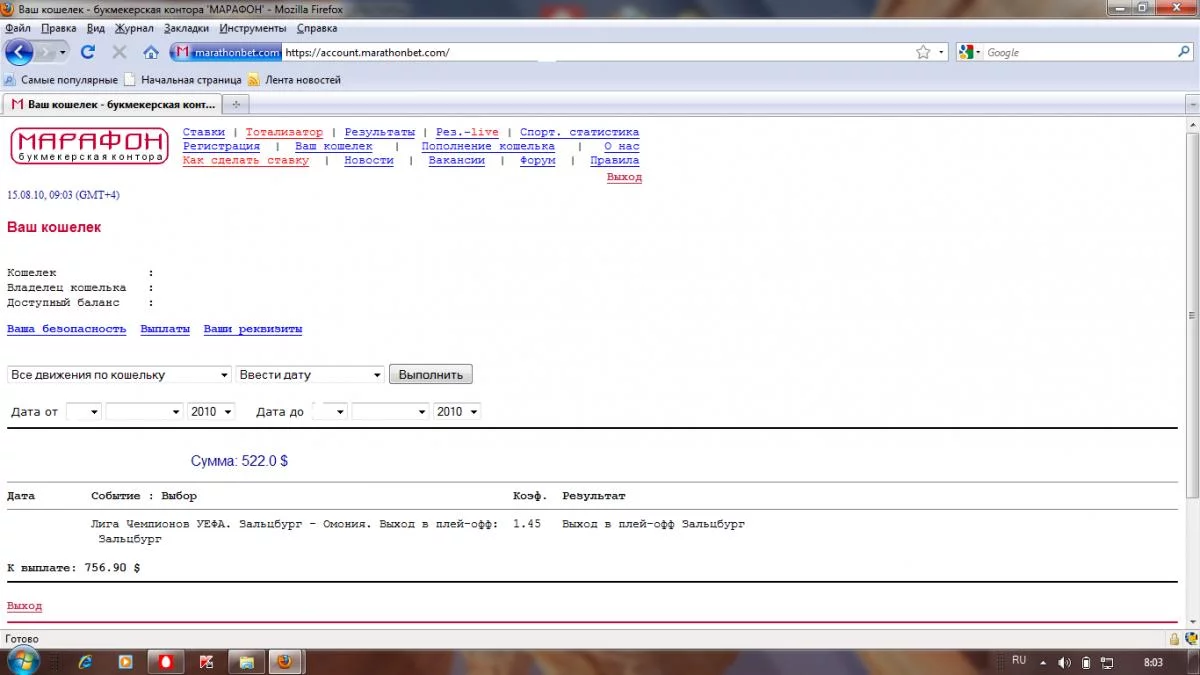
Task: Click the Выполнить button
Action: point(431,375)
